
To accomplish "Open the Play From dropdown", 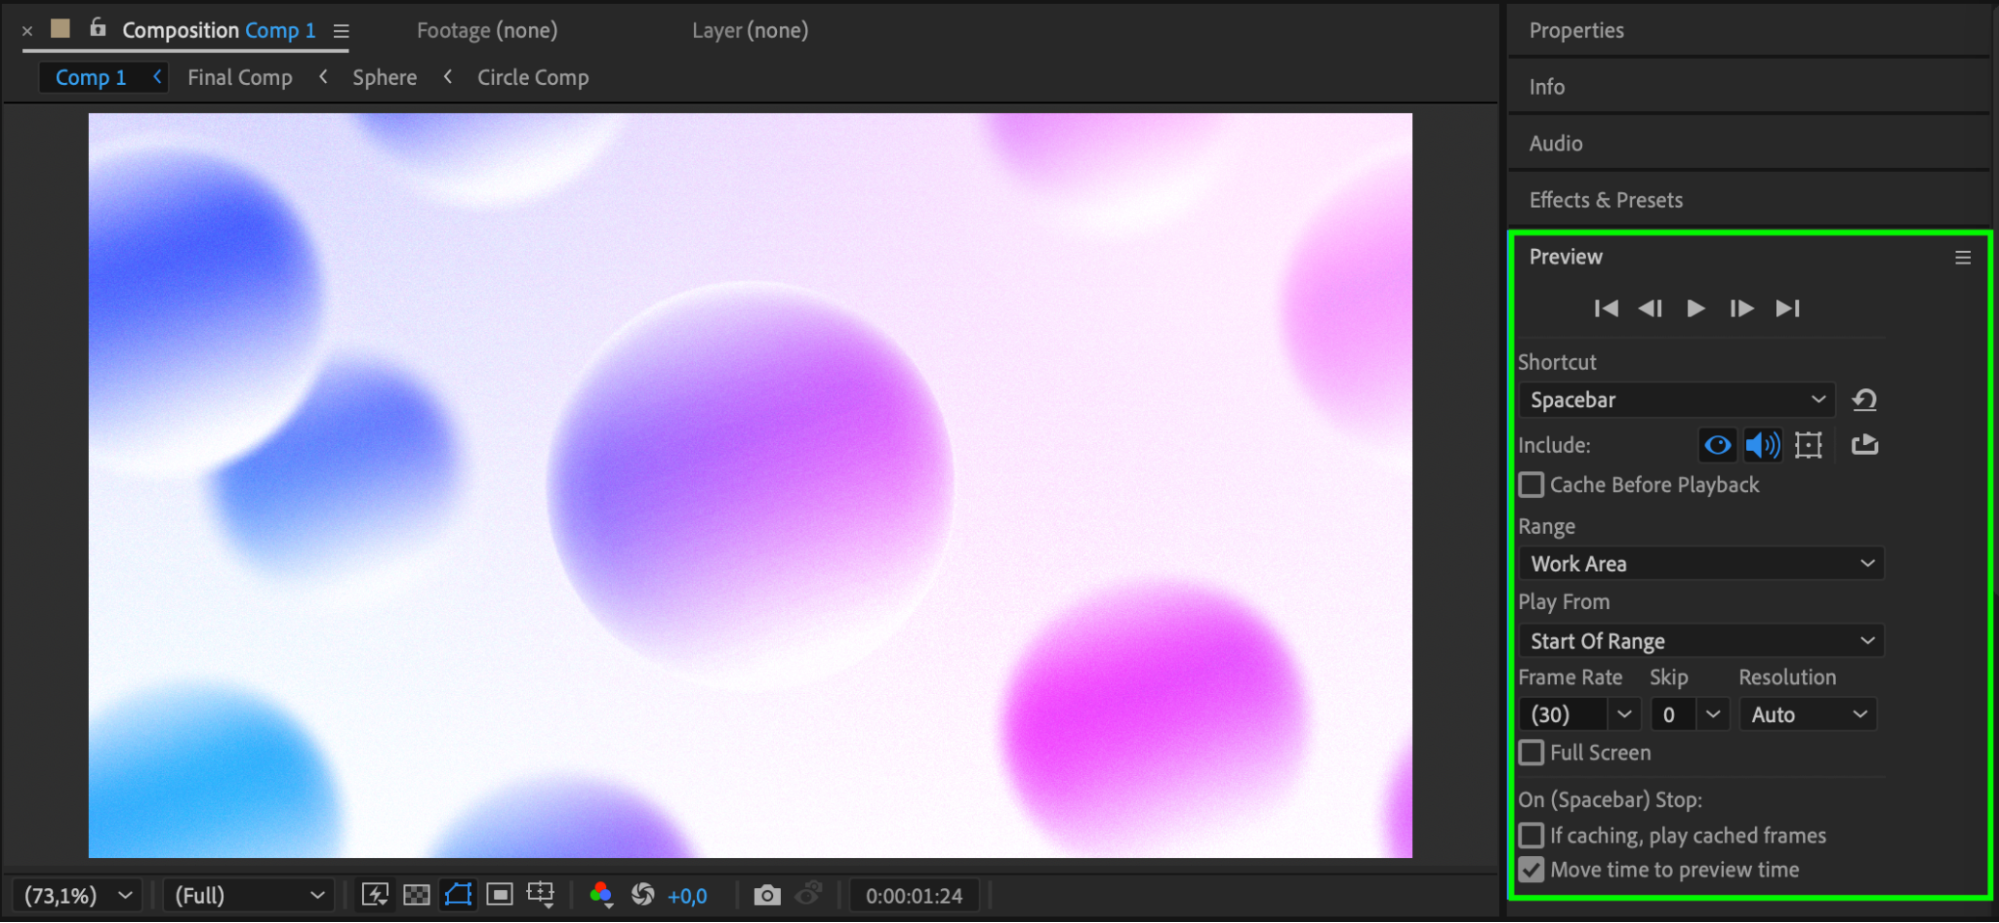I will 1701,641.
